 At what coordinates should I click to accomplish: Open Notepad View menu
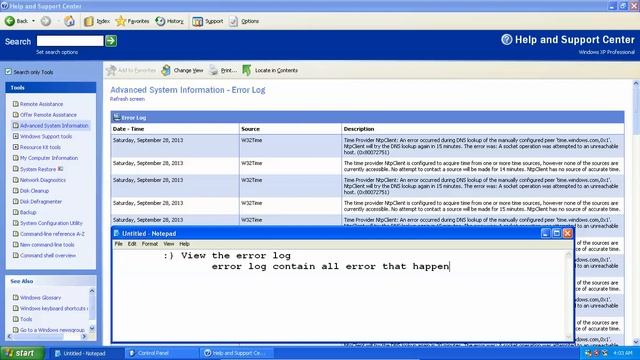coord(169,244)
